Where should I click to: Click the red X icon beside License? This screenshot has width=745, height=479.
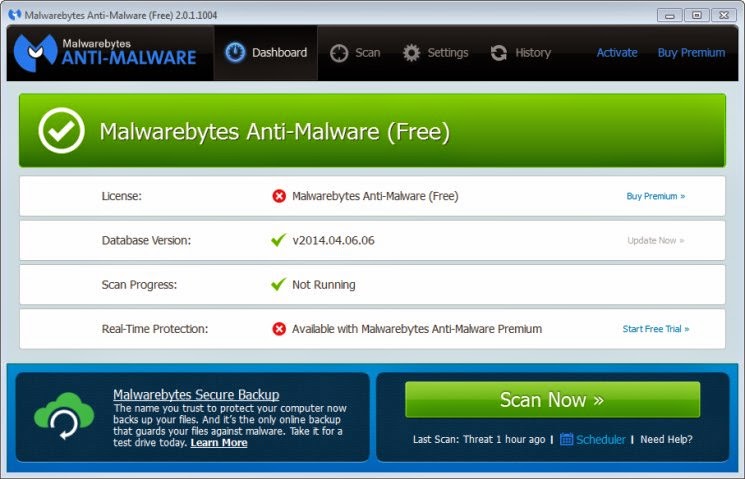279,196
